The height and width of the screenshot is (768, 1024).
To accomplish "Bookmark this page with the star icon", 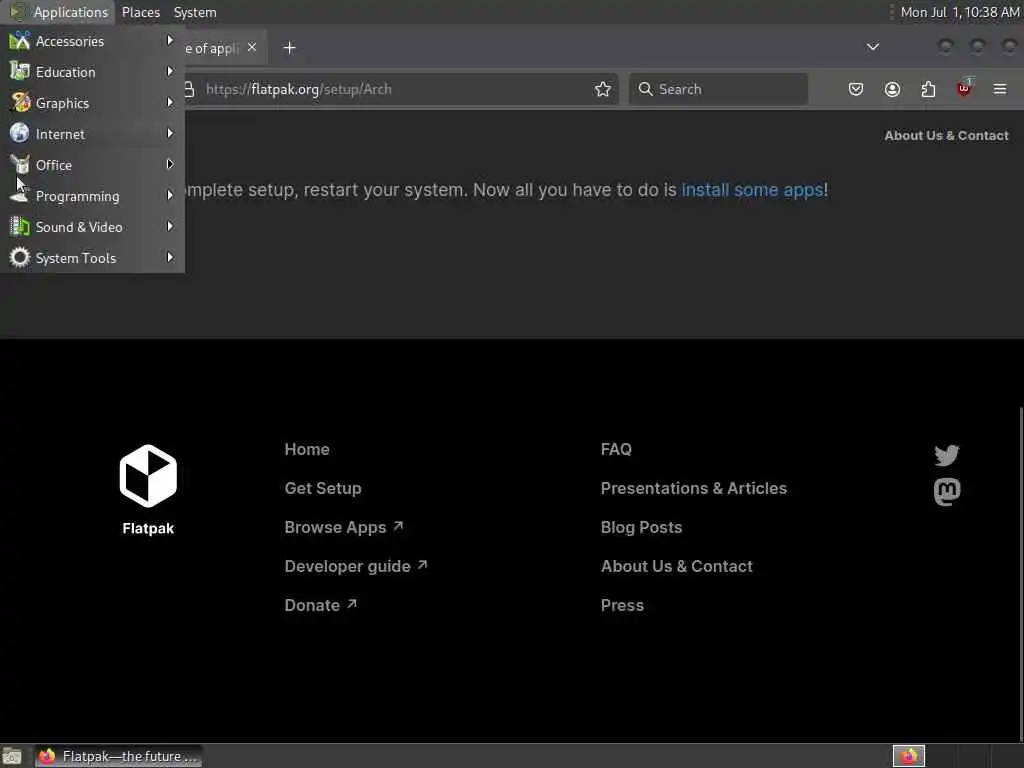I will coord(603,89).
